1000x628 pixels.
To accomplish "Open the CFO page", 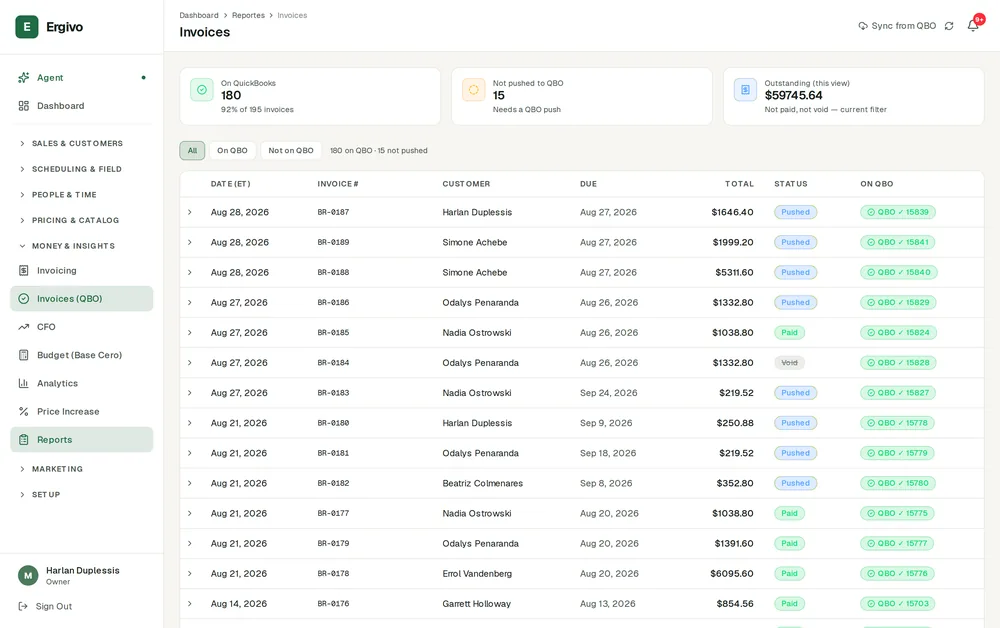I will 82,327.
